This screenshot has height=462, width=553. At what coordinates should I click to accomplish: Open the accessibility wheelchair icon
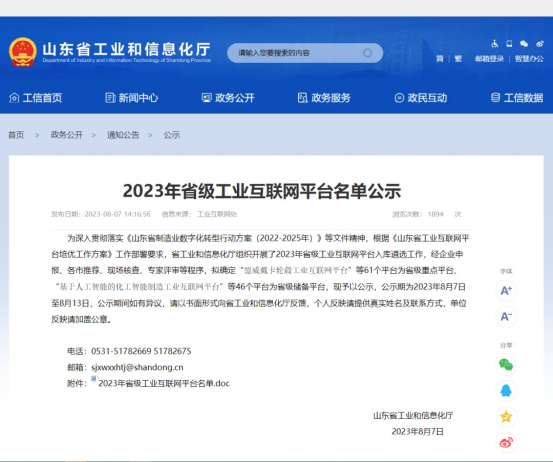[x=494, y=44]
